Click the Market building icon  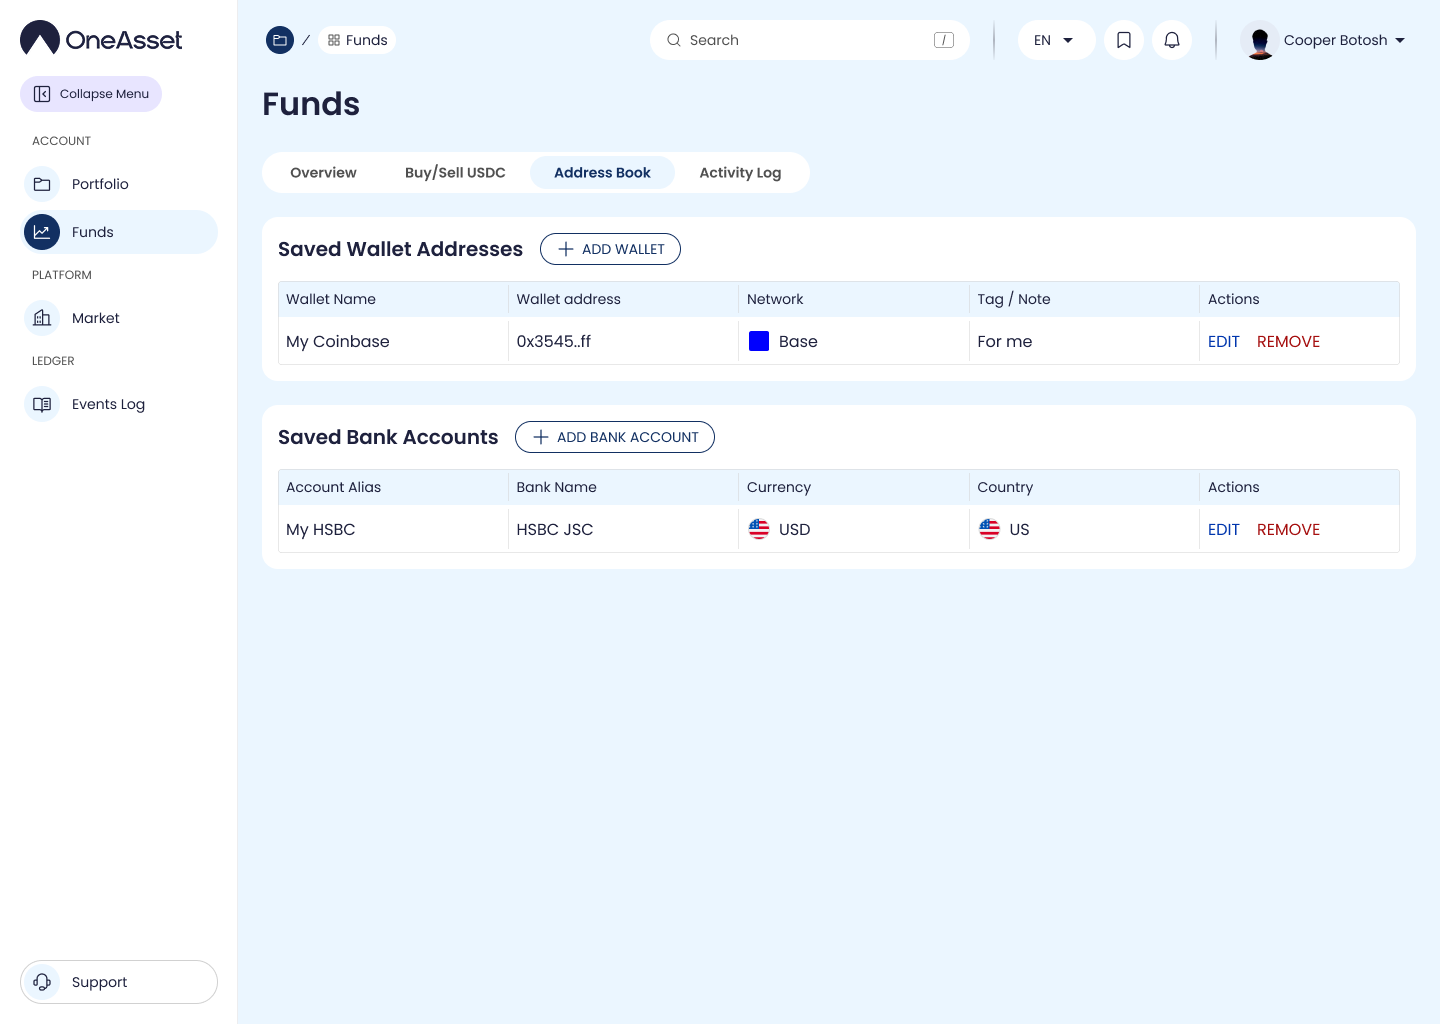point(42,318)
